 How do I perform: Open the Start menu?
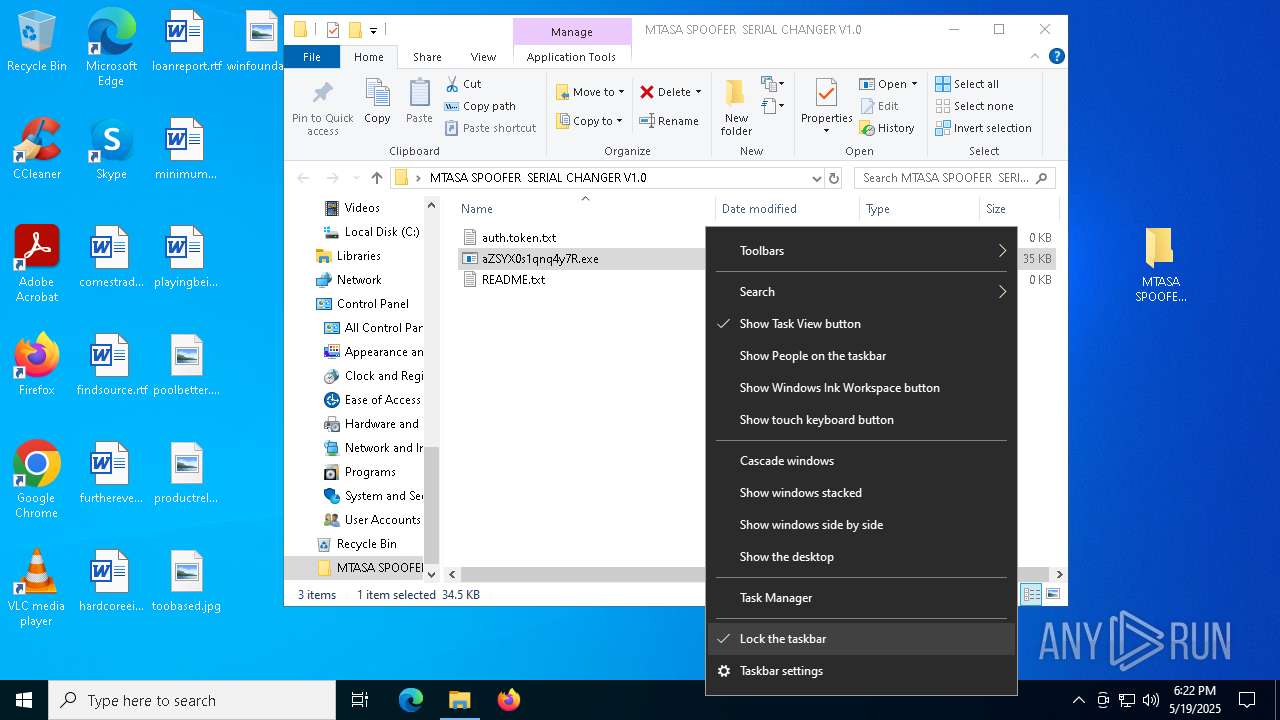pos(24,700)
